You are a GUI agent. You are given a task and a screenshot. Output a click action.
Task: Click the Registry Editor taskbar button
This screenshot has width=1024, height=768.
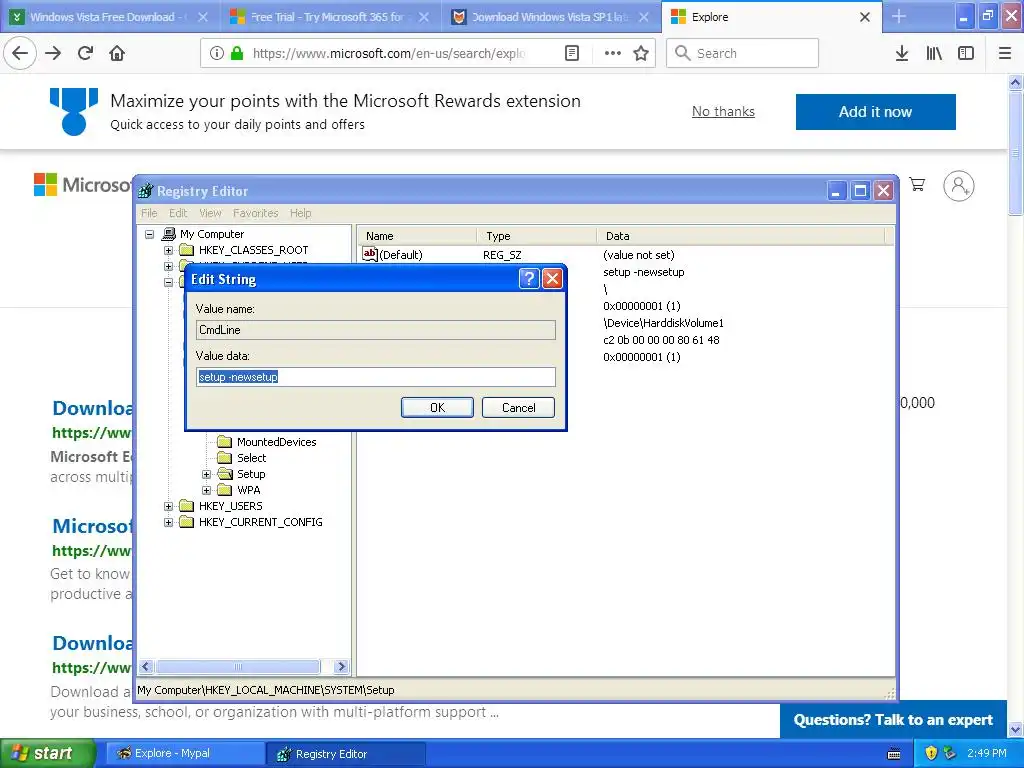click(346, 754)
